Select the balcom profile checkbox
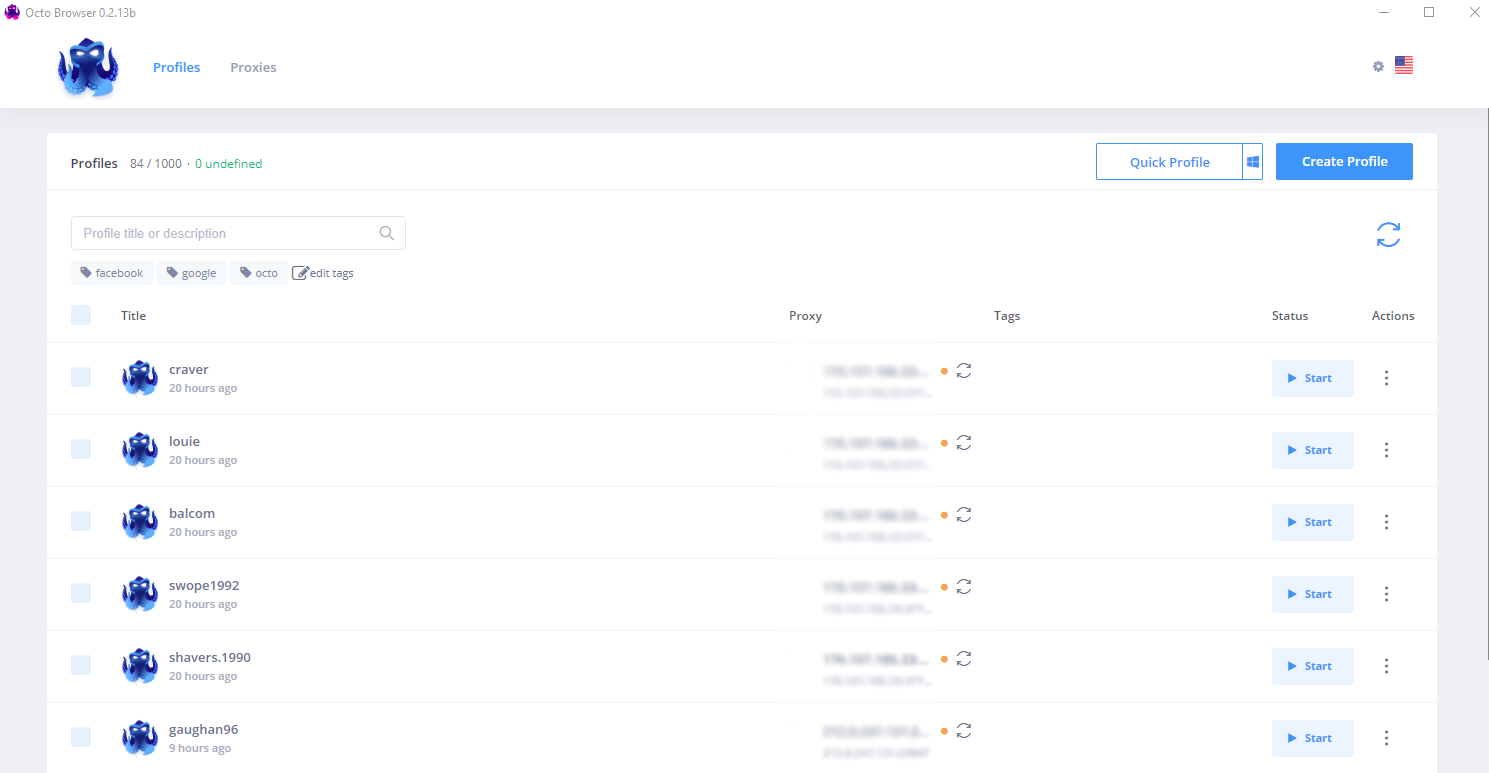 81,521
